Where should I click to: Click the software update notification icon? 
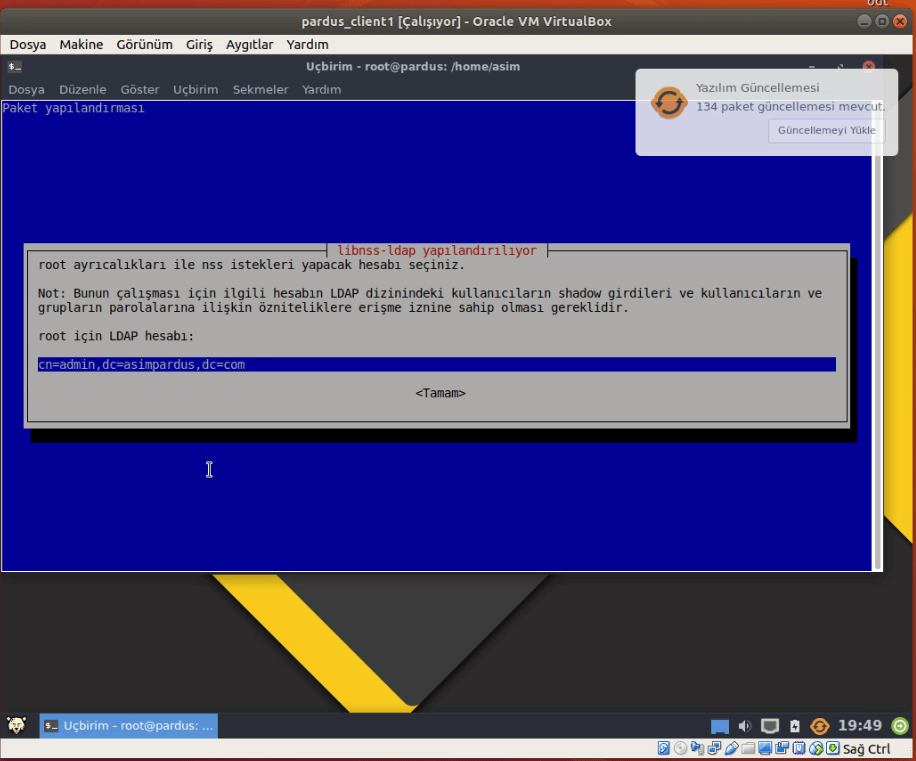click(668, 103)
